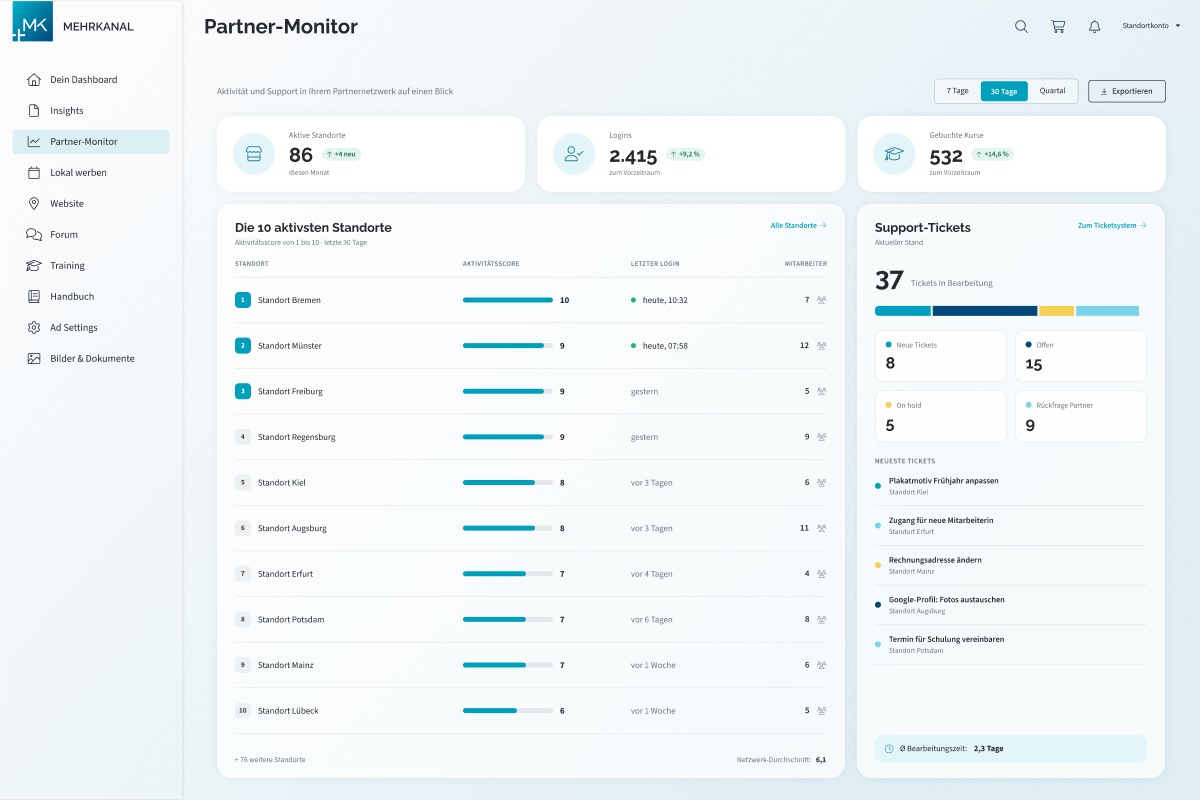Image resolution: width=1200 pixels, height=800 pixels.
Task: Expand the Standortkonto account dropdown
Action: pyautogui.click(x=1151, y=26)
